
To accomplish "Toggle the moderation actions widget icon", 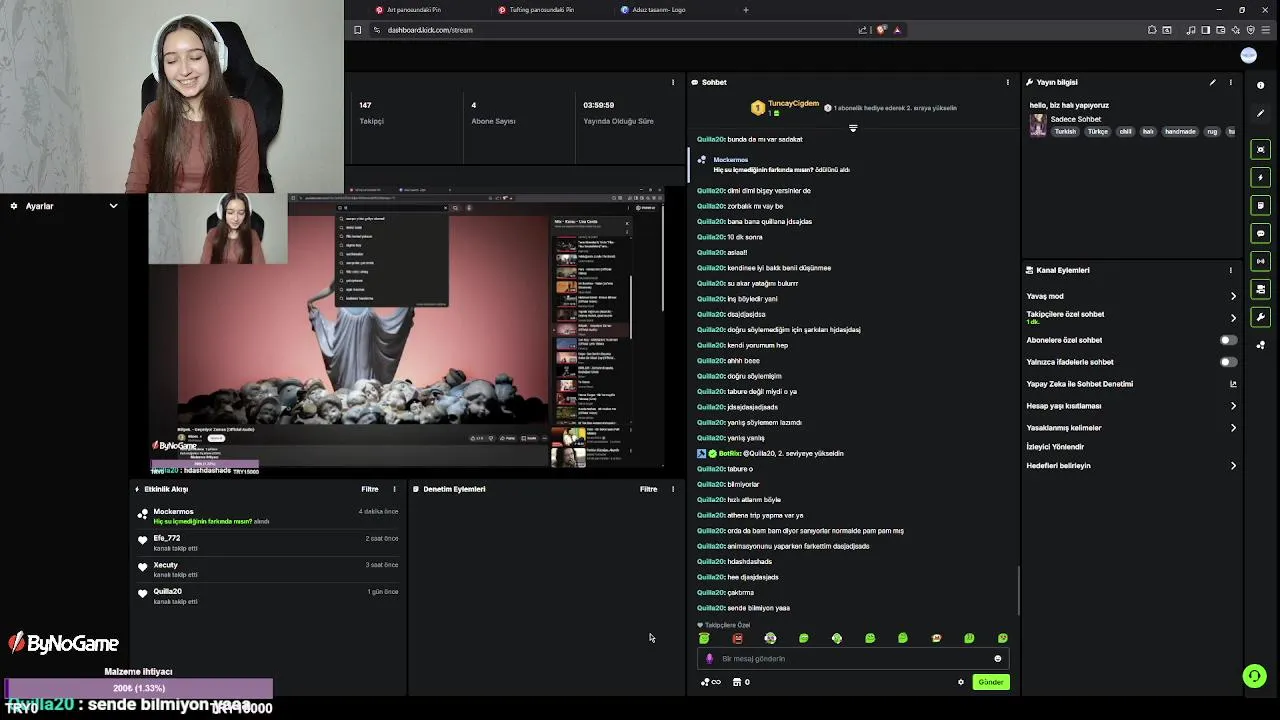I will pos(1260,289).
